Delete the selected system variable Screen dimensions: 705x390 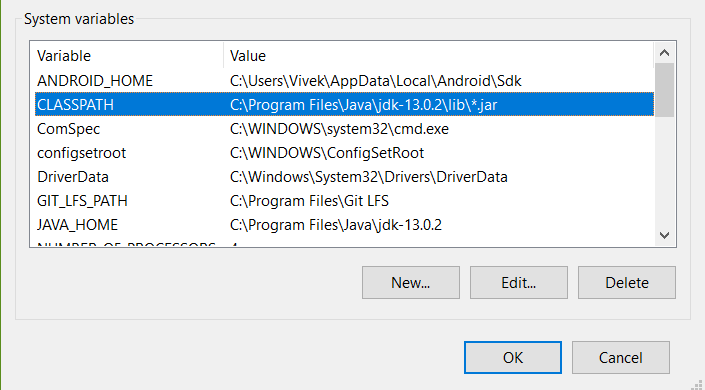tap(627, 282)
